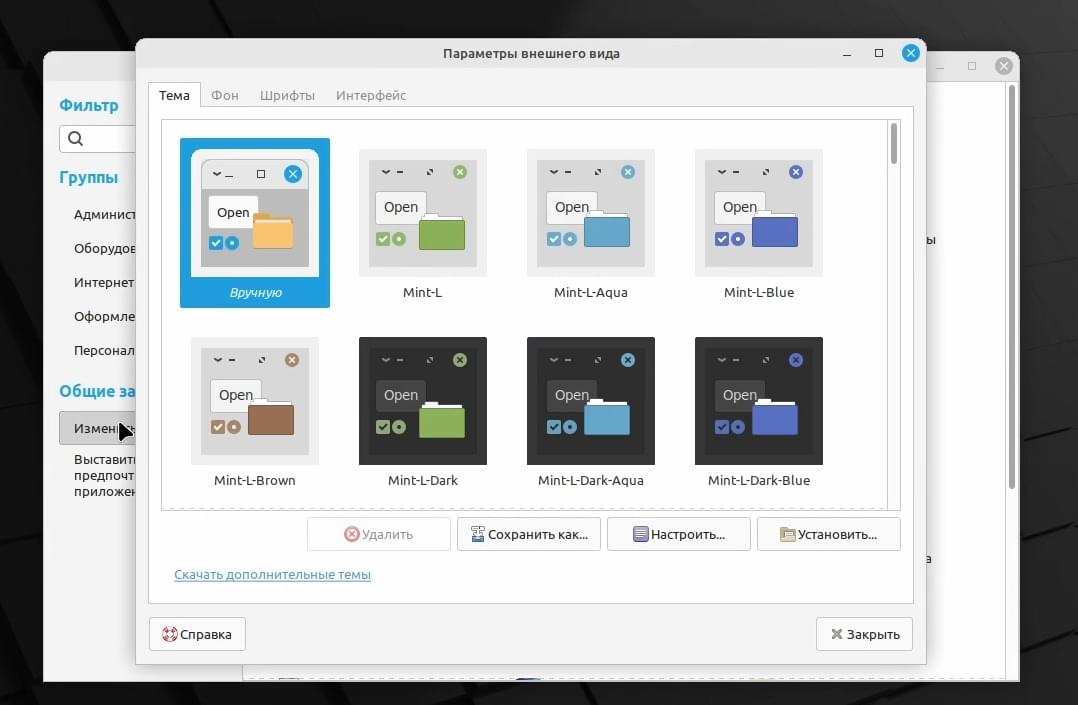The image size is (1078, 705).
Task: Open Скачать дополнительные темы link
Action: tap(272, 574)
